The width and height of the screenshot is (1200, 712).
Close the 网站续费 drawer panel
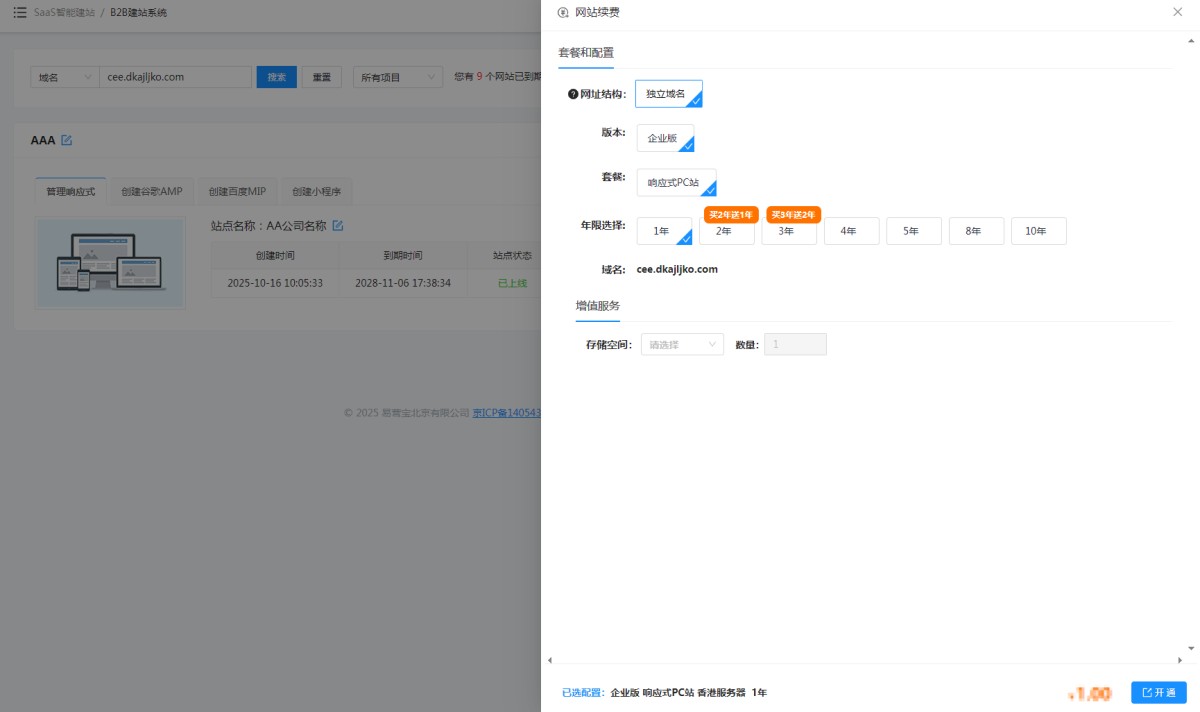point(1177,12)
